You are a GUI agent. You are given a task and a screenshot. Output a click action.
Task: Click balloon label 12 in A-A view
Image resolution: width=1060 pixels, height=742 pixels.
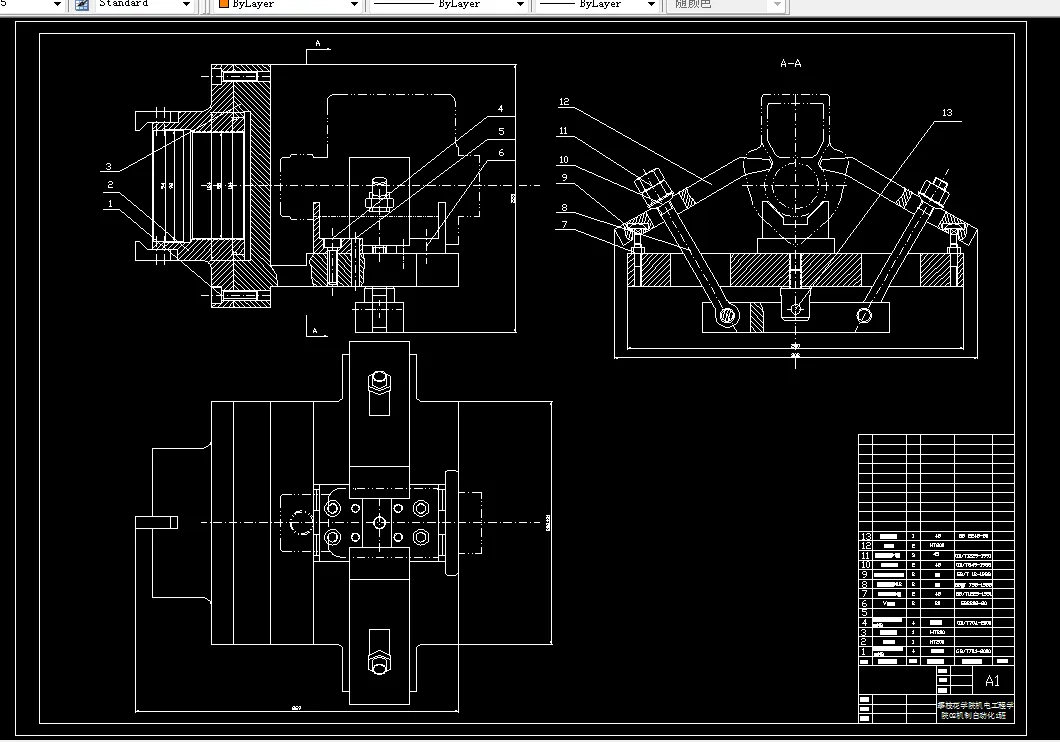(564, 102)
